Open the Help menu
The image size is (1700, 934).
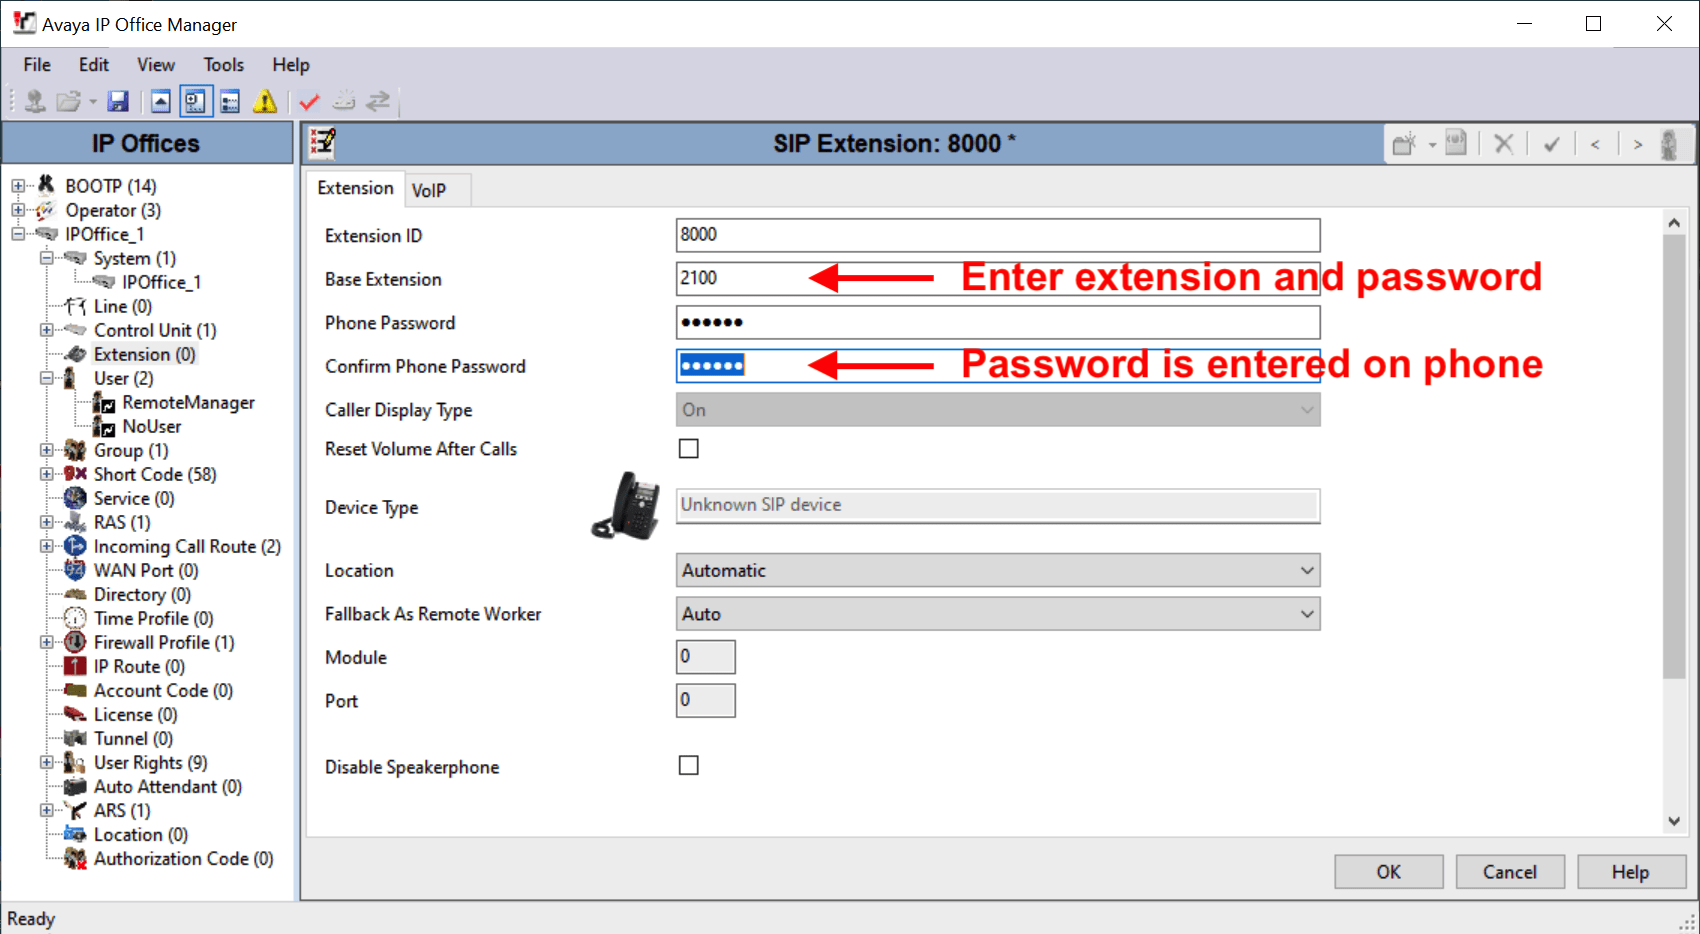(291, 65)
